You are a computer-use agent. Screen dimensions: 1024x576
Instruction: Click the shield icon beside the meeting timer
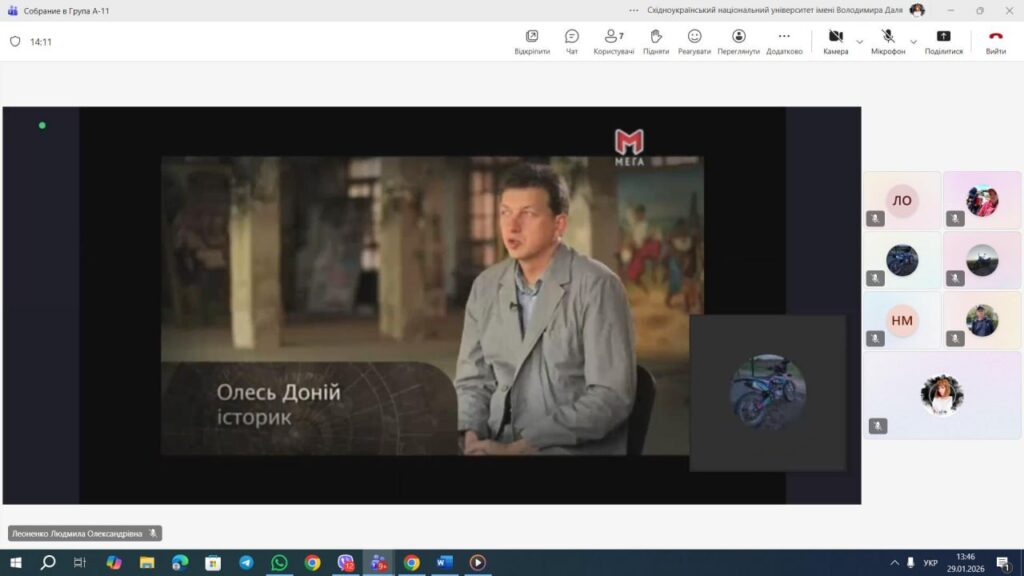[15, 42]
